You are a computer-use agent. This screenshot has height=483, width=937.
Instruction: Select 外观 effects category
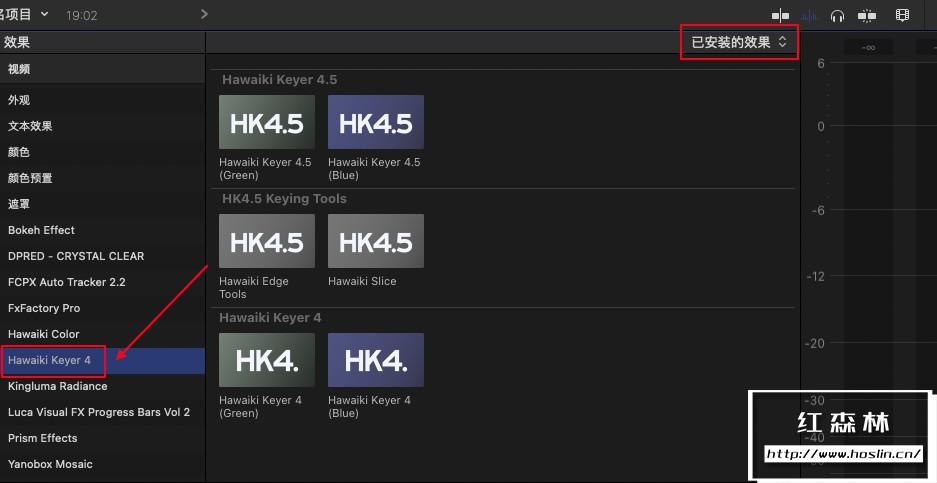[x=102, y=100]
